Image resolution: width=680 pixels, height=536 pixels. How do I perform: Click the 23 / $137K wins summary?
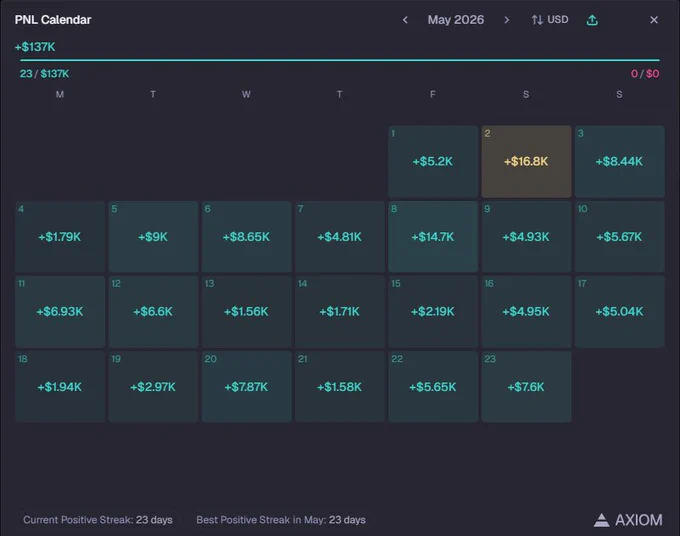coord(44,74)
